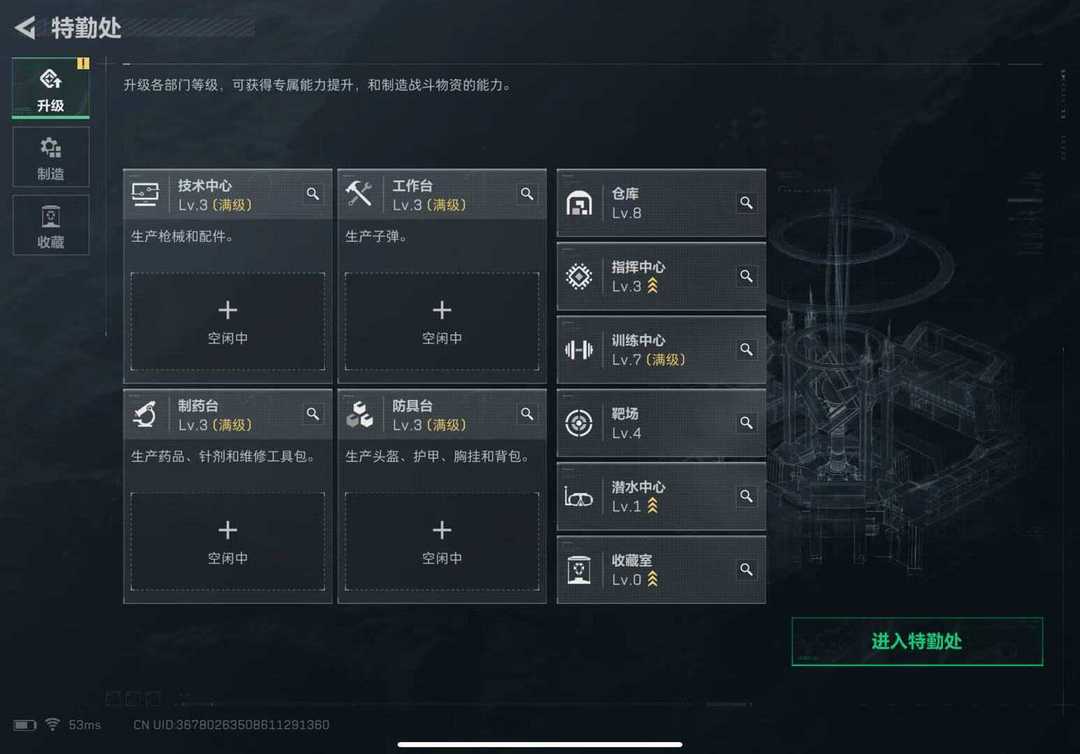This screenshot has height=754, width=1080.
Task: Open magnifier details for 技术中心
Action: [313, 194]
